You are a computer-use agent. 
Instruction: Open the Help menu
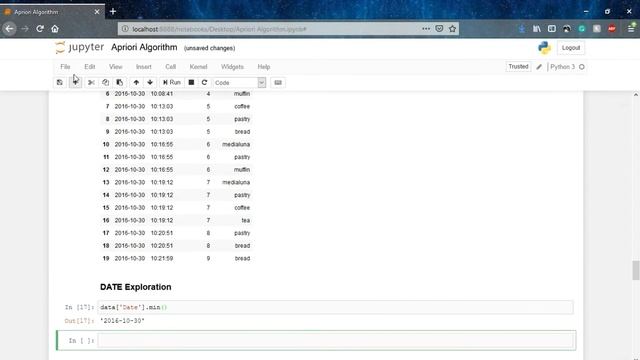pyautogui.click(x=264, y=67)
